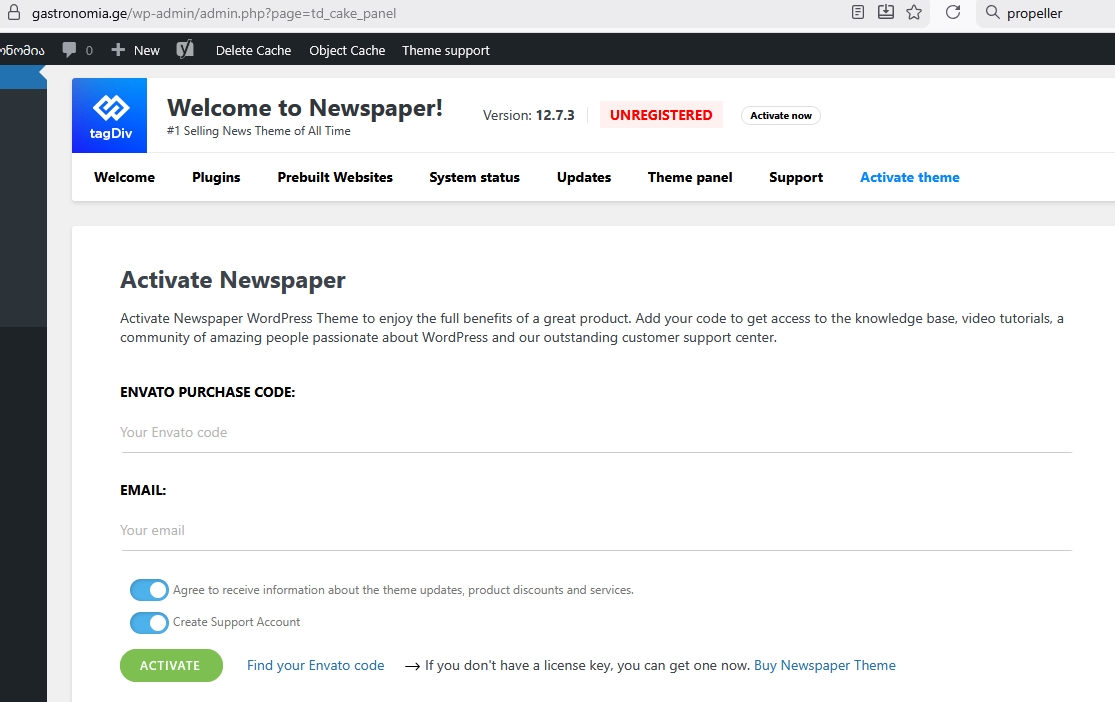Screen dimensions: 1115x702
Task: Click the site name in admin bar
Action: tap(22, 50)
